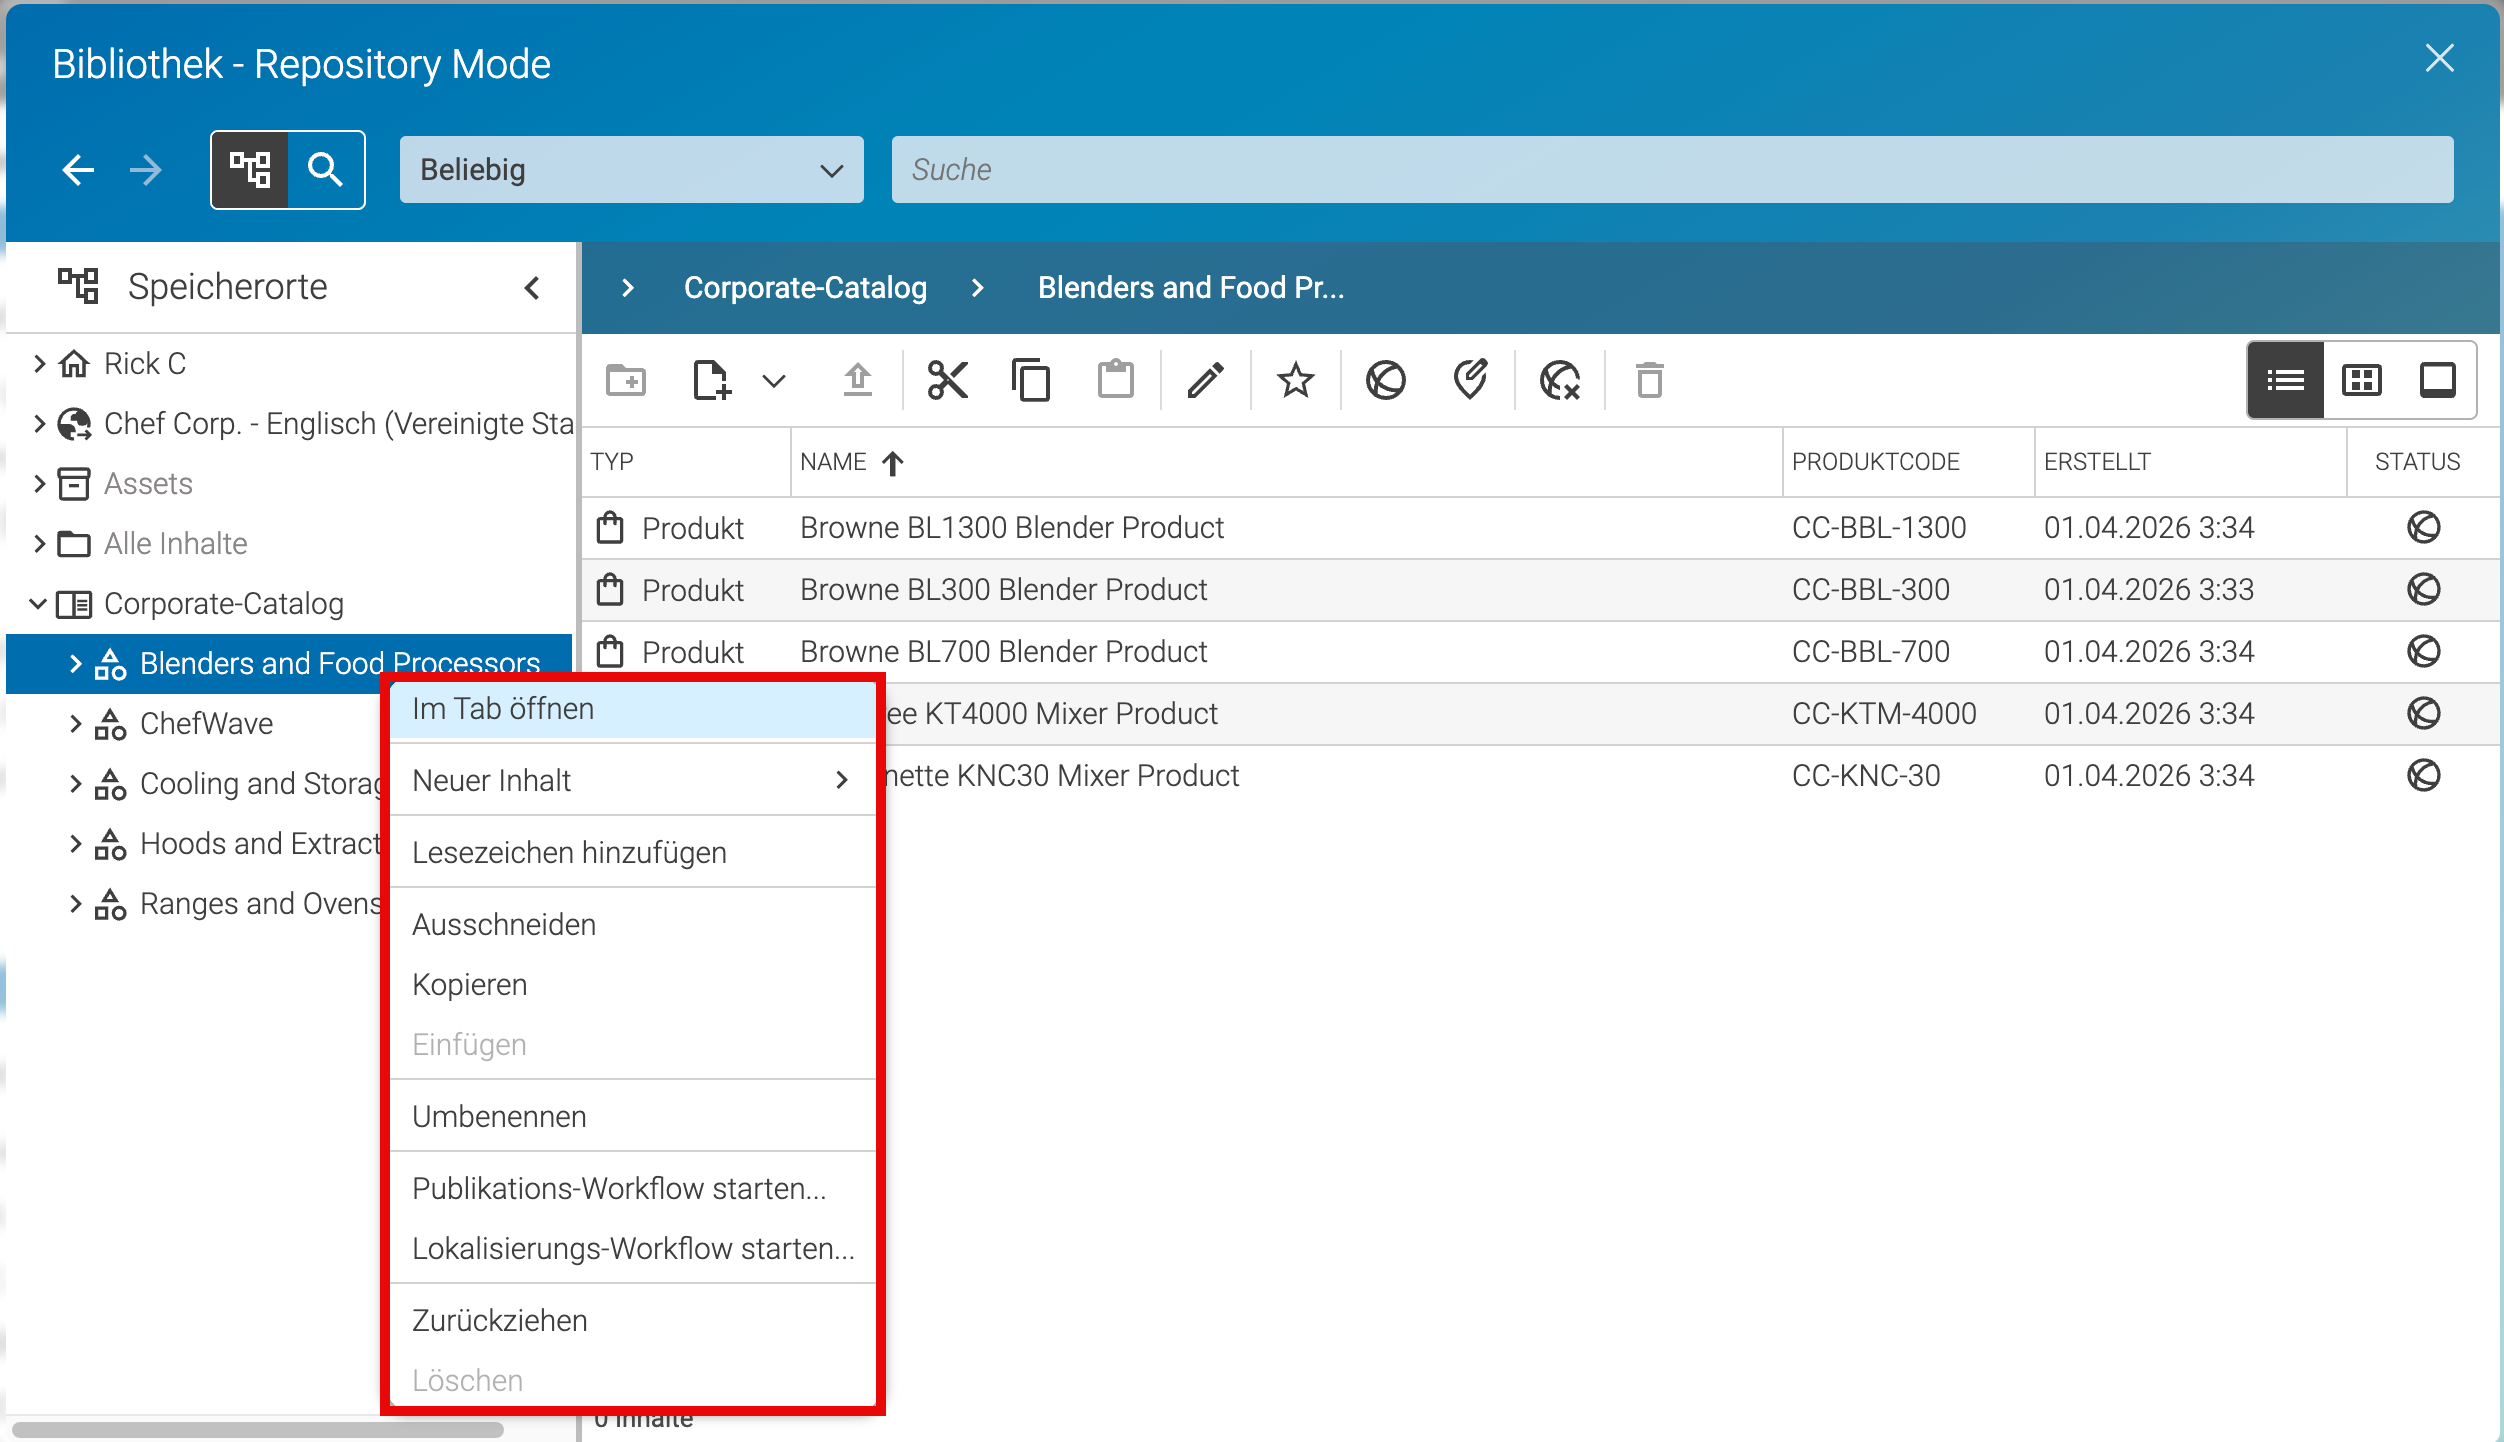Screen dimensions: 2504x1442
Task: Switch to thumbnail grid view
Action: tap(2362, 380)
